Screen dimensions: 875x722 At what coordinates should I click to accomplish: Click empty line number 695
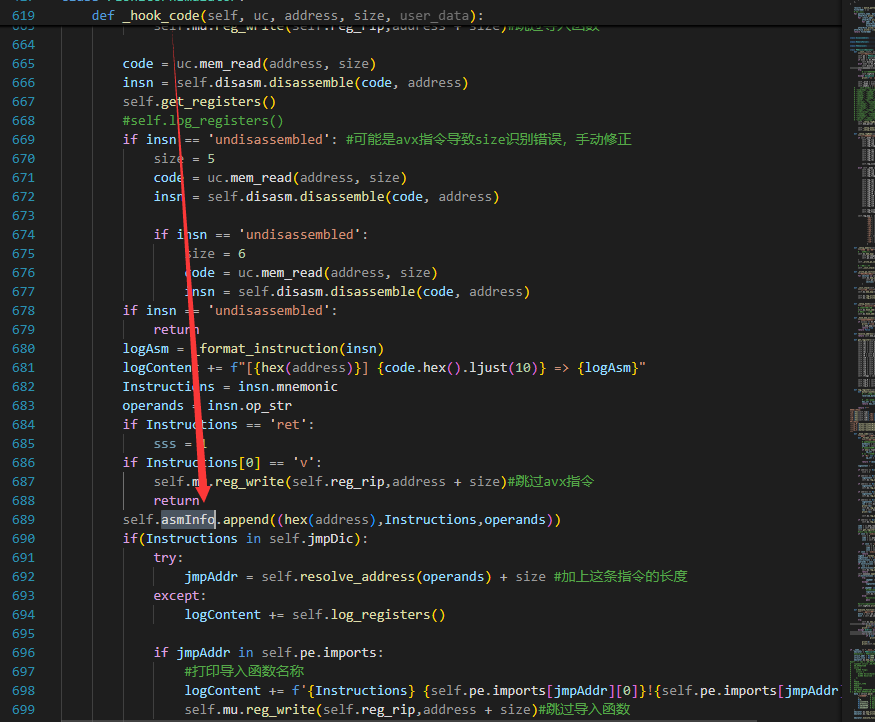[23, 633]
